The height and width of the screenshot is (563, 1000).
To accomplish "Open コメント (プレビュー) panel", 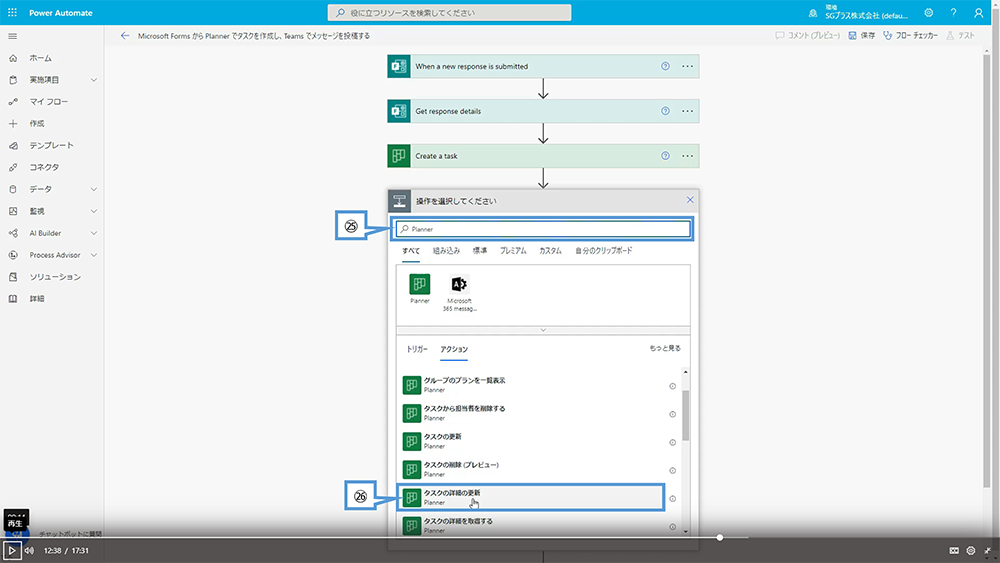I will tap(807, 36).
